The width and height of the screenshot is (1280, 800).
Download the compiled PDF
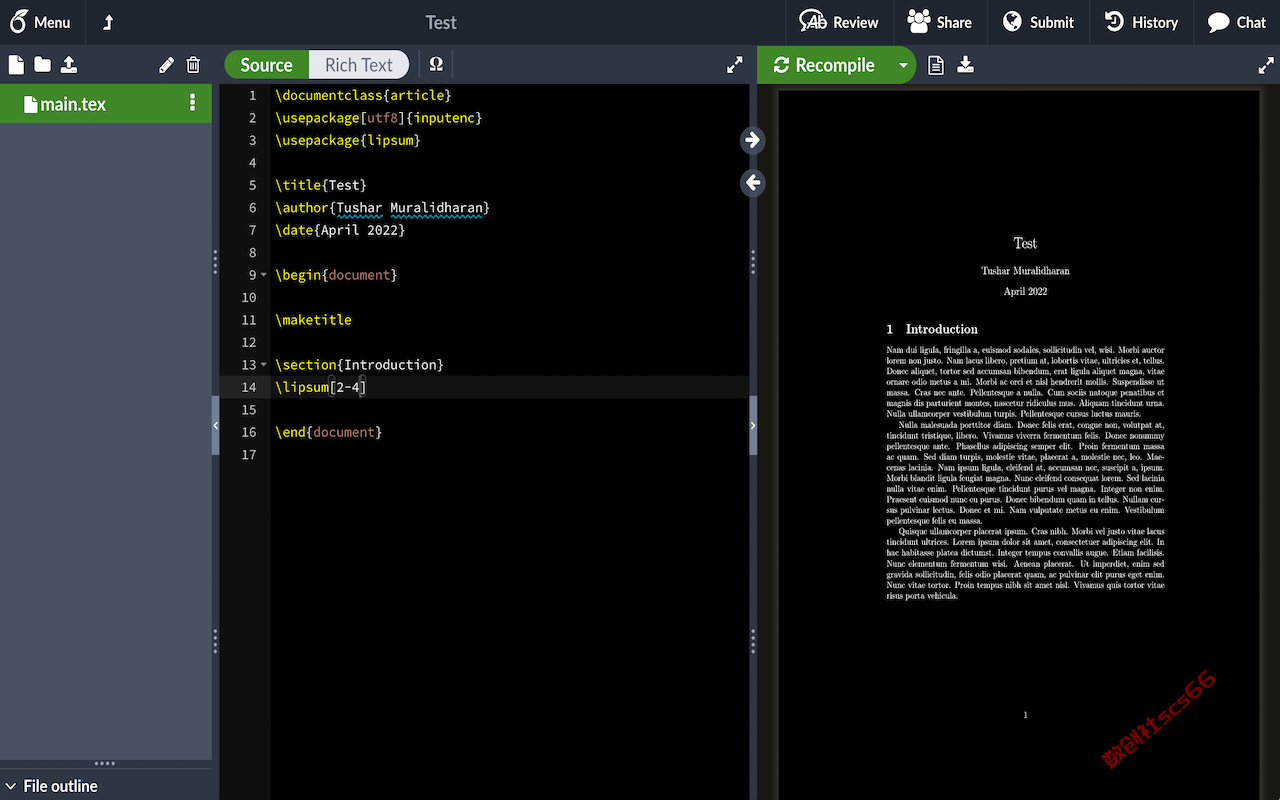tap(966, 65)
